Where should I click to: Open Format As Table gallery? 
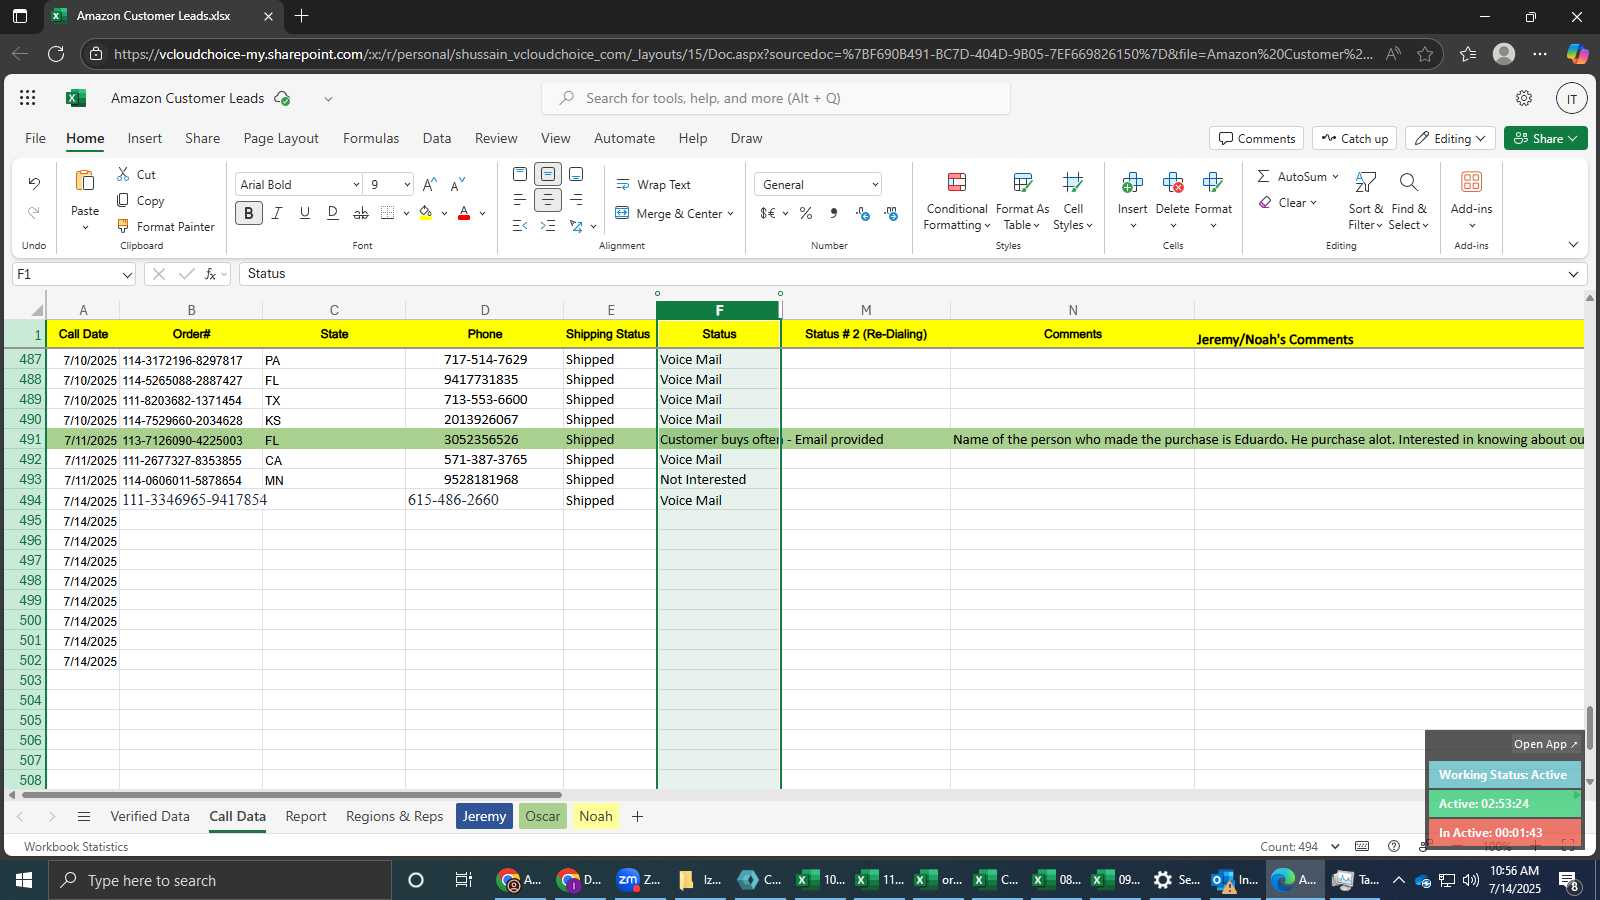tap(1022, 201)
